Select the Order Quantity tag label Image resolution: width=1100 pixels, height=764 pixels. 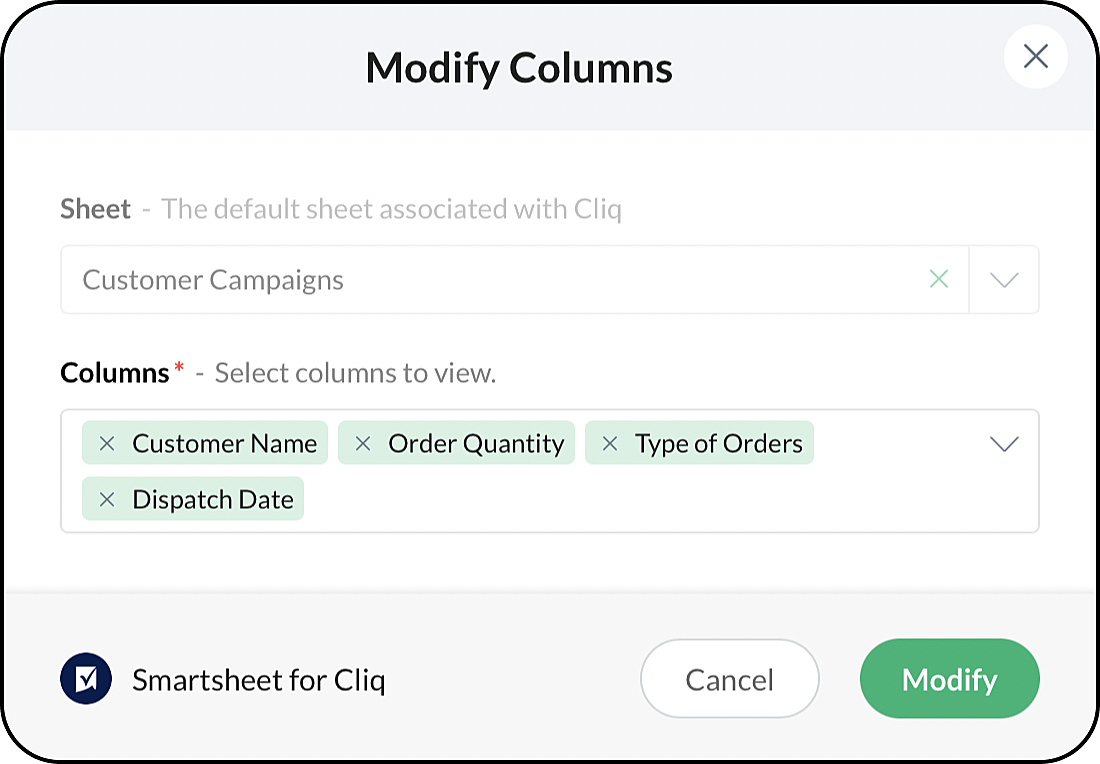coord(476,443)
